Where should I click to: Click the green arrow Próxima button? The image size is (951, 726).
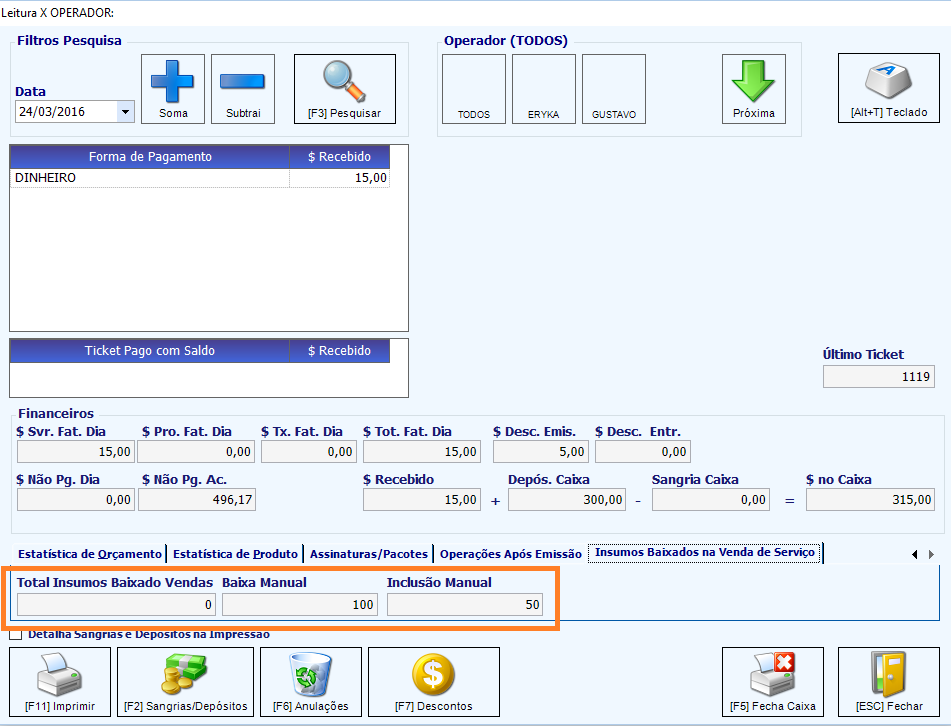coord(753,89)
